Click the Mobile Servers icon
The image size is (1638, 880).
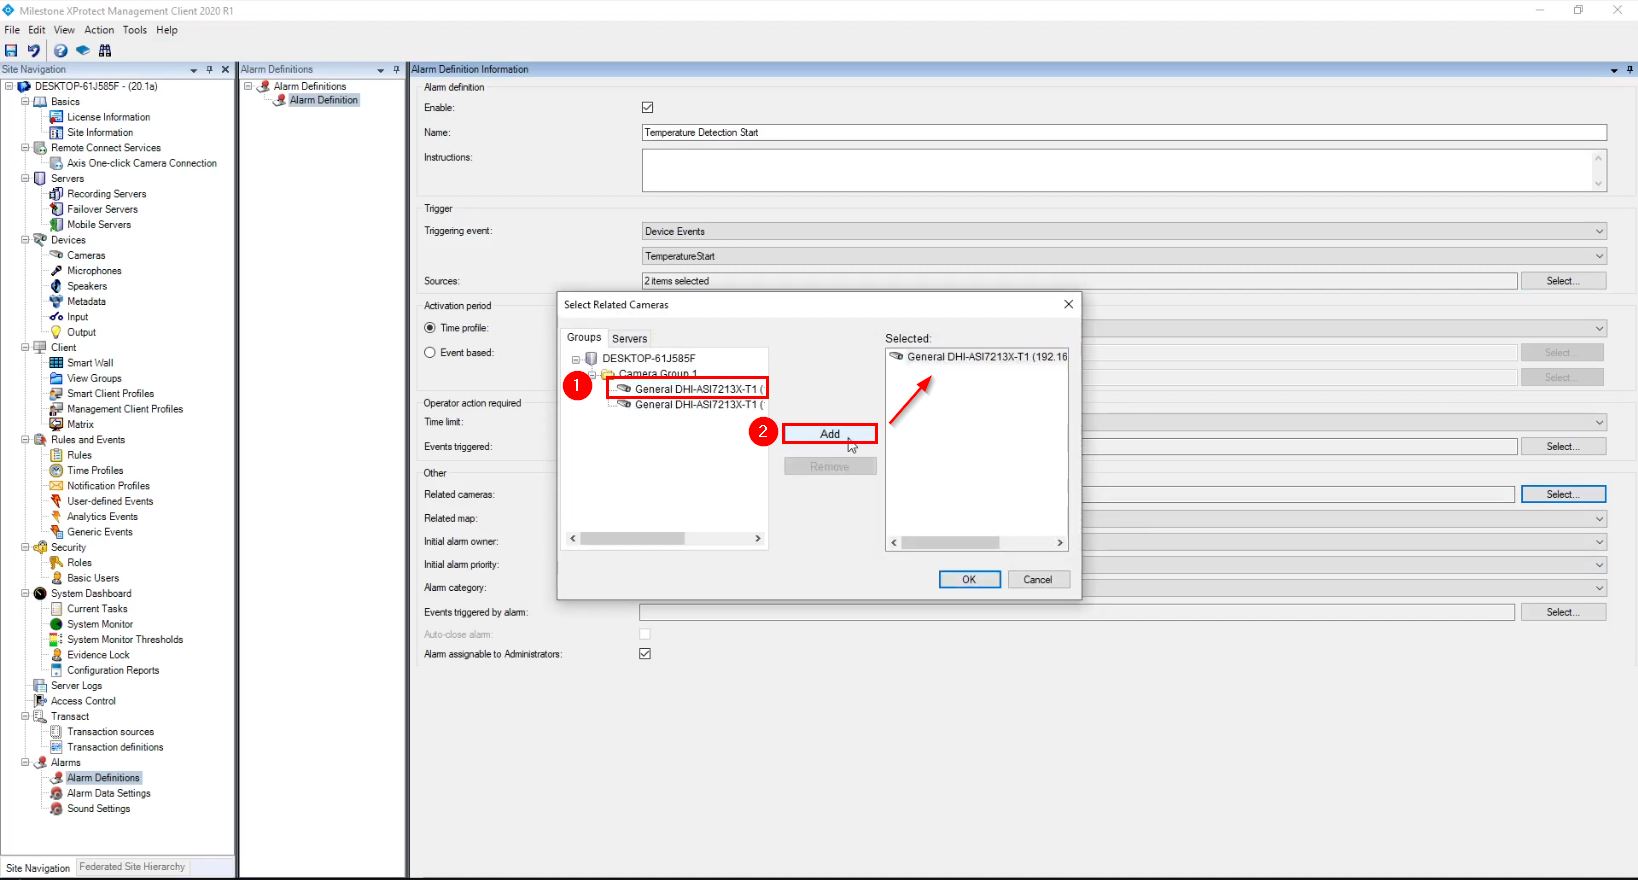pos(56,224)
